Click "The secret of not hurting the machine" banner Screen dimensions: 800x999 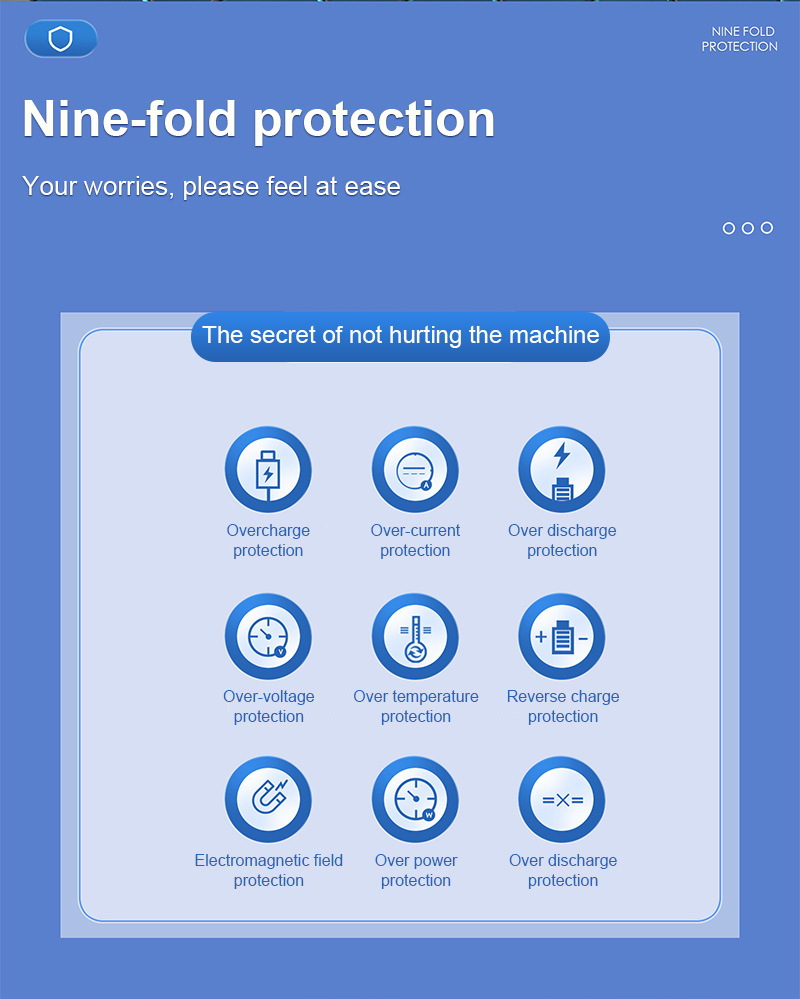[x=400, y=335]
